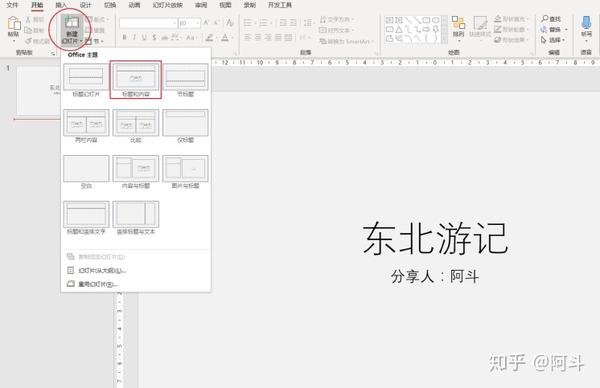Open the font name combo box
The height and width of the screenshot is (388, 600).
148,23
